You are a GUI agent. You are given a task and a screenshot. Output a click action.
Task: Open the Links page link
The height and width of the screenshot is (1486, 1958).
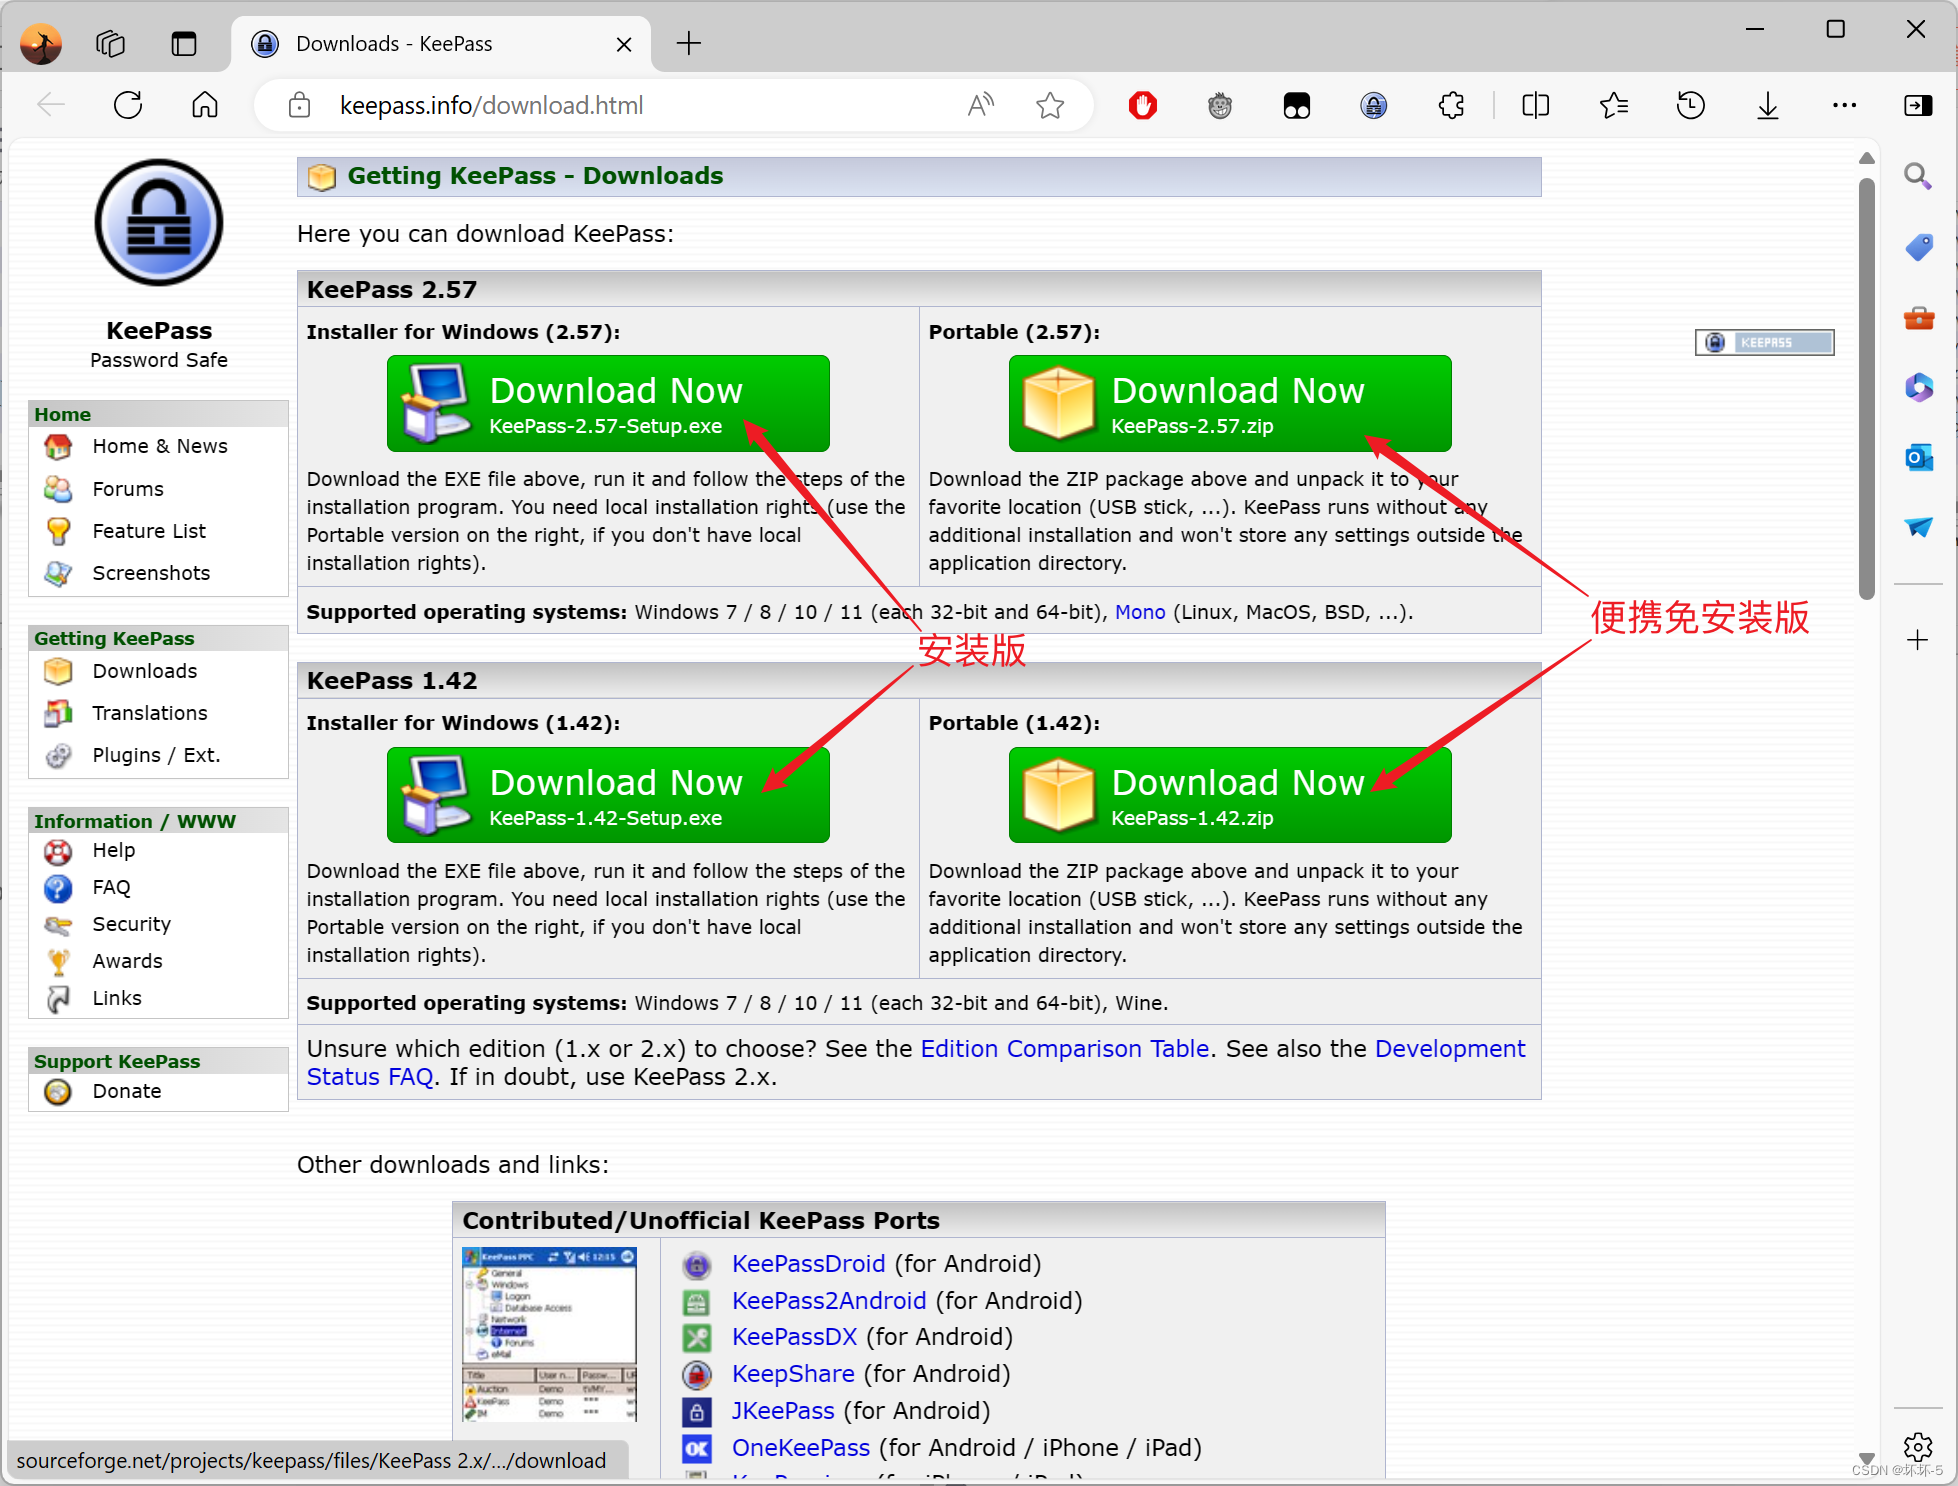click(x=117, y=998)
